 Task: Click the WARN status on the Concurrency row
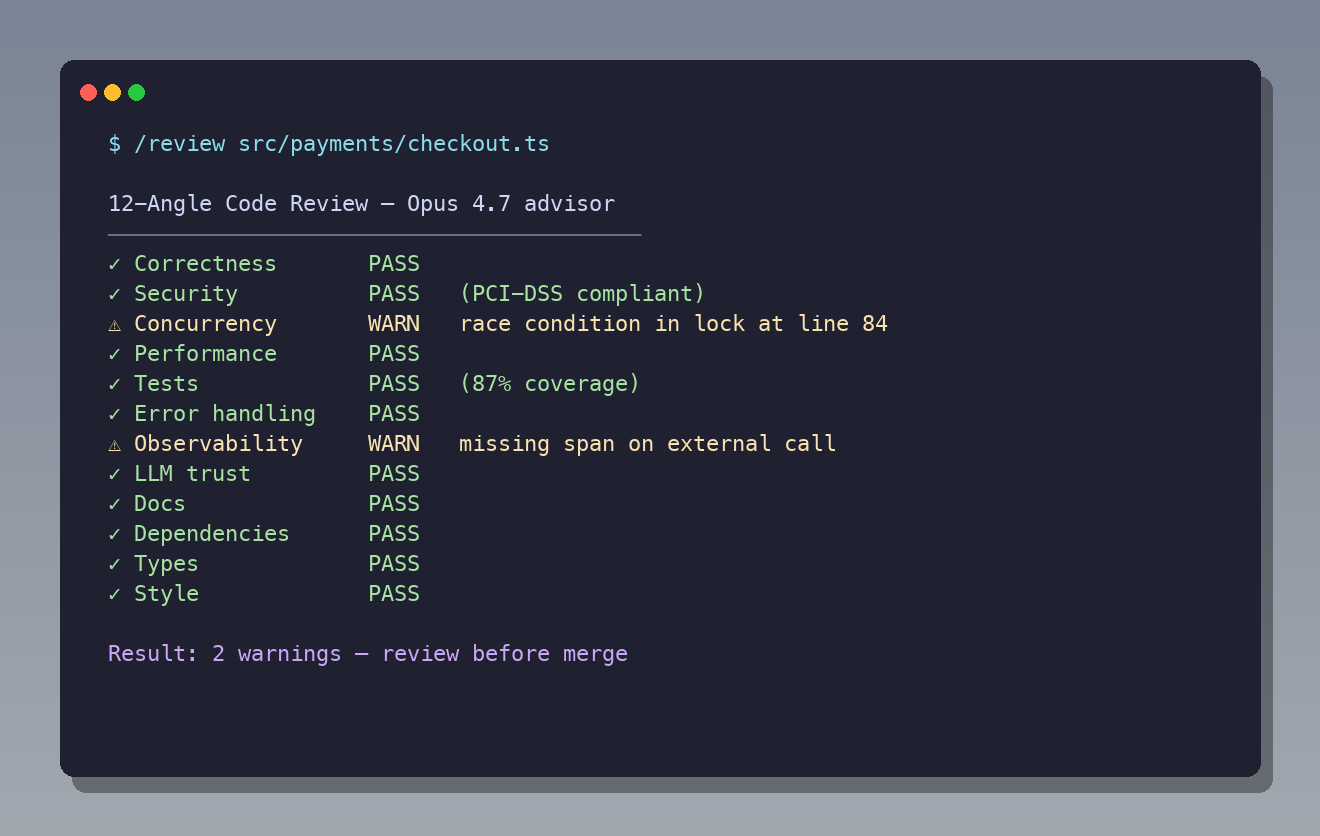[x=393, y=324]
